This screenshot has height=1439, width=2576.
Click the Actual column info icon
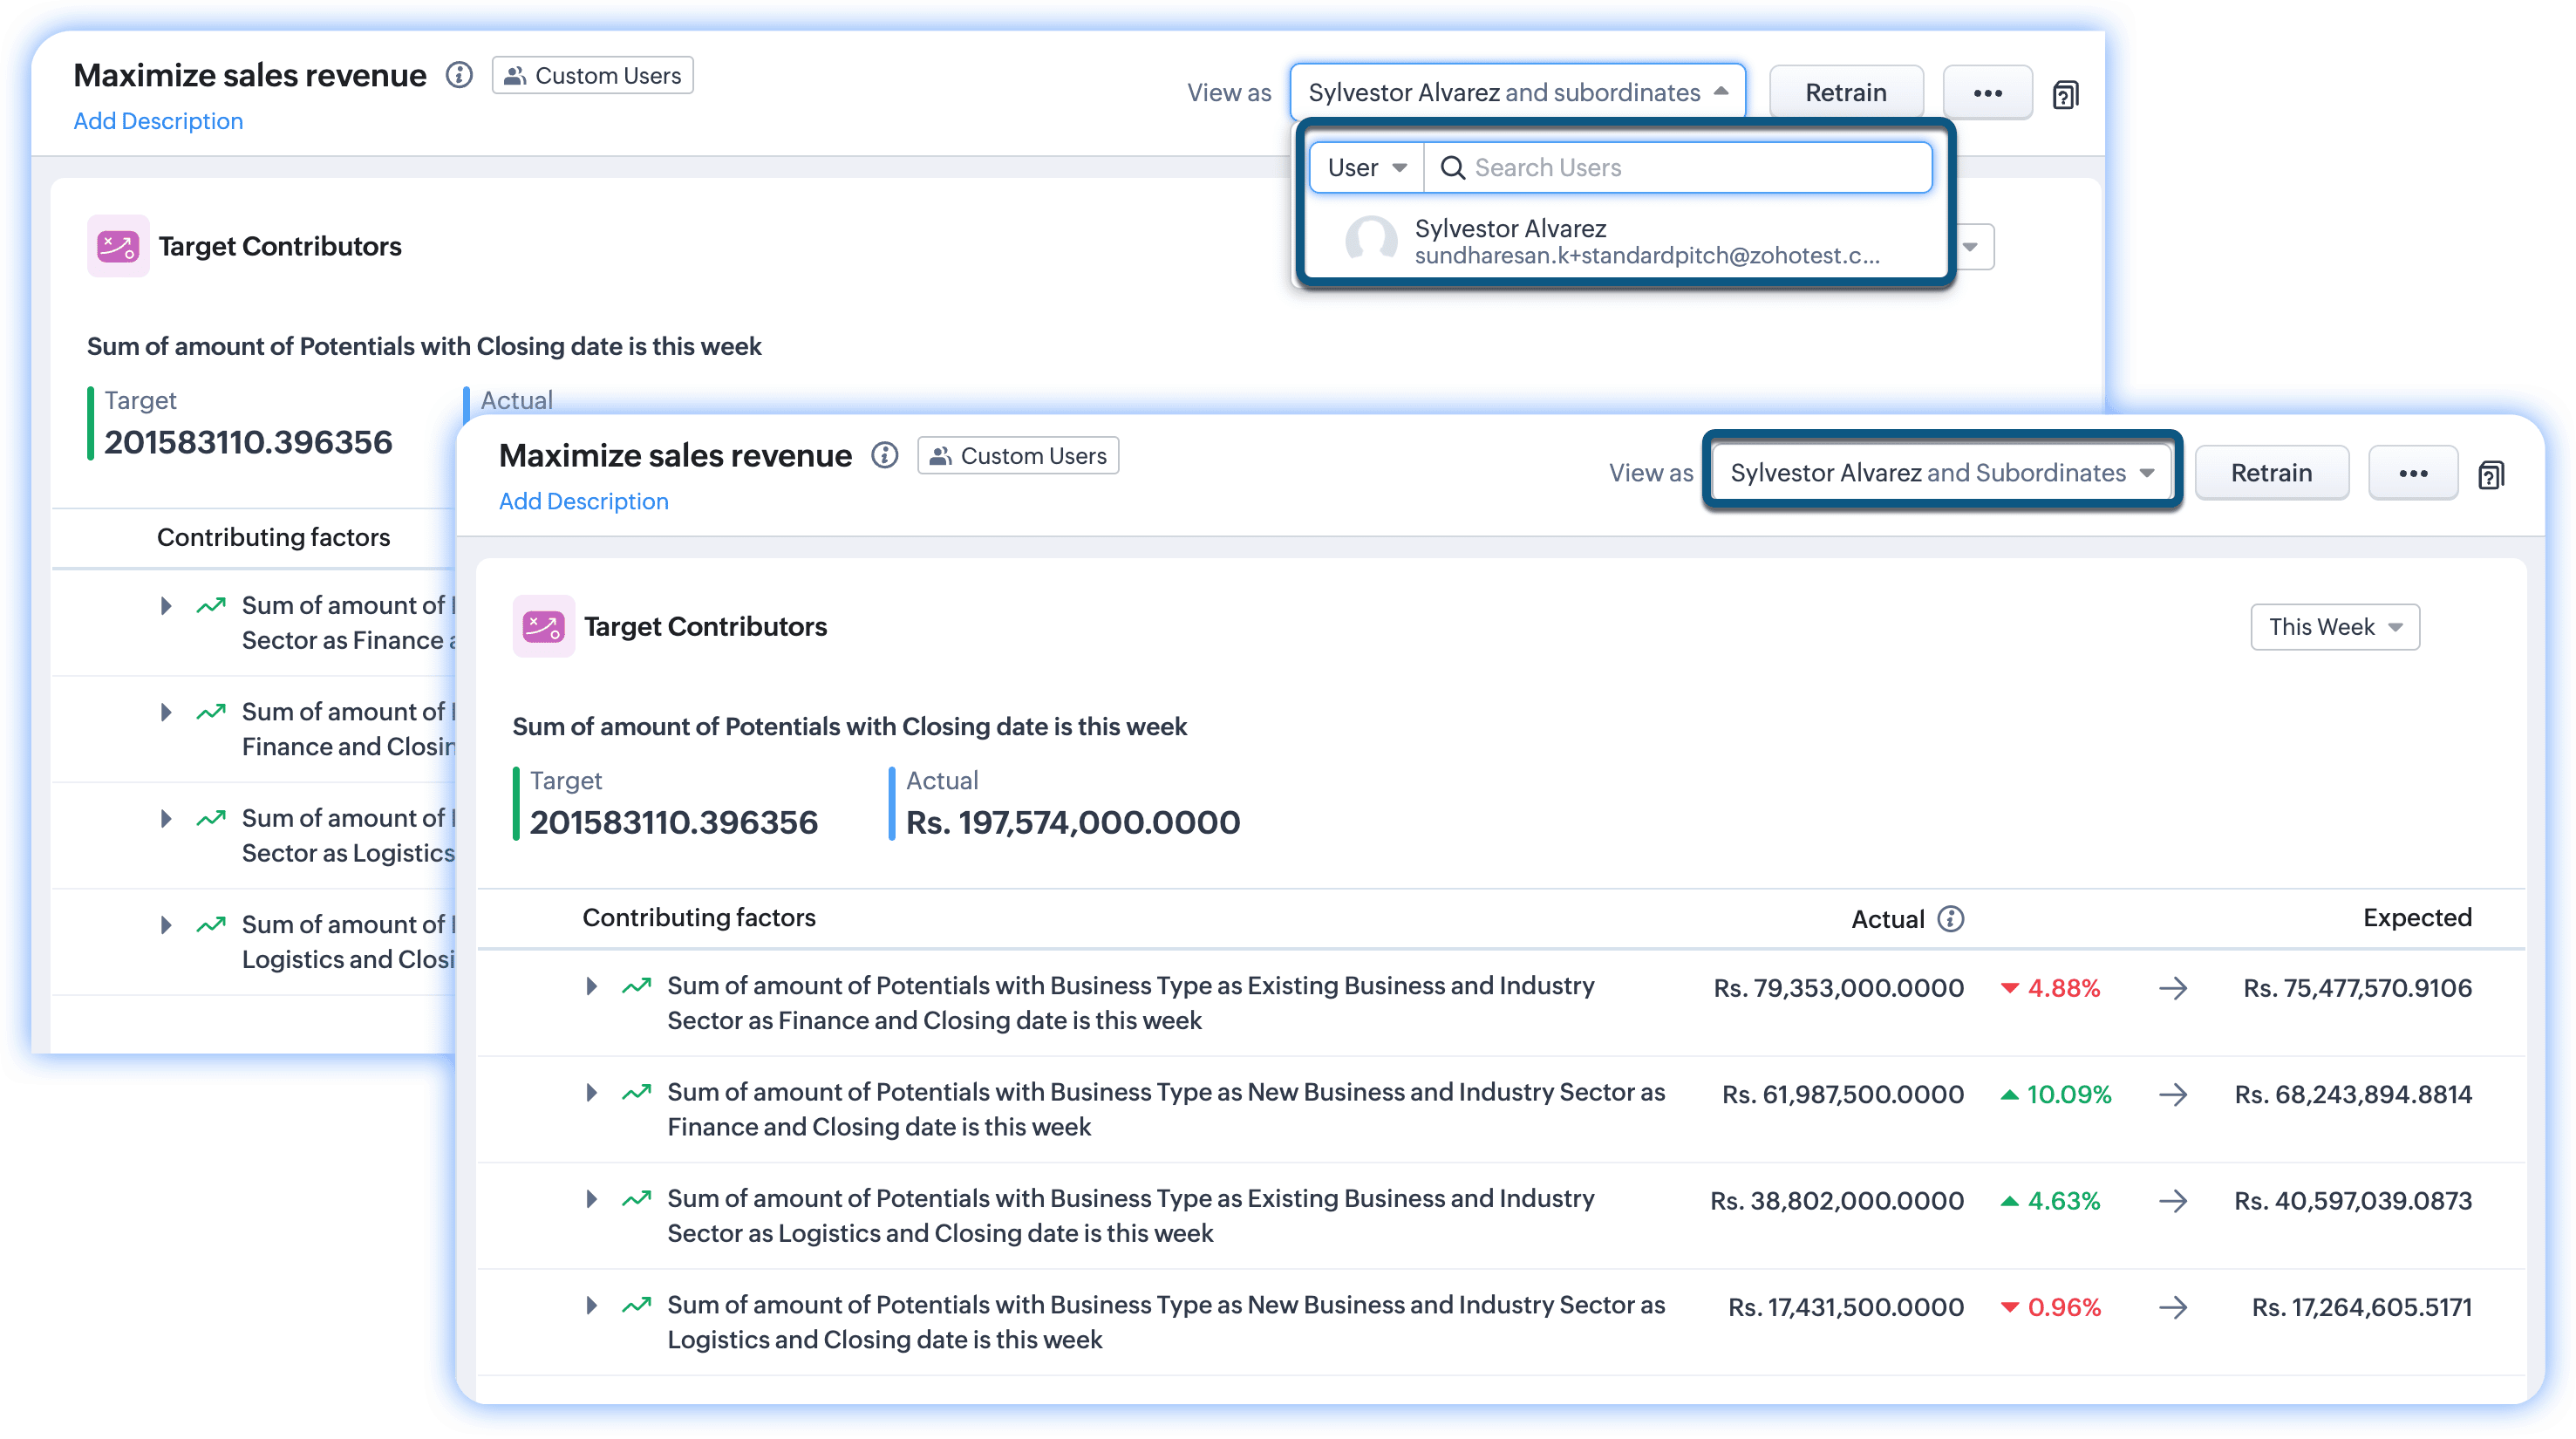[1951, 919]
